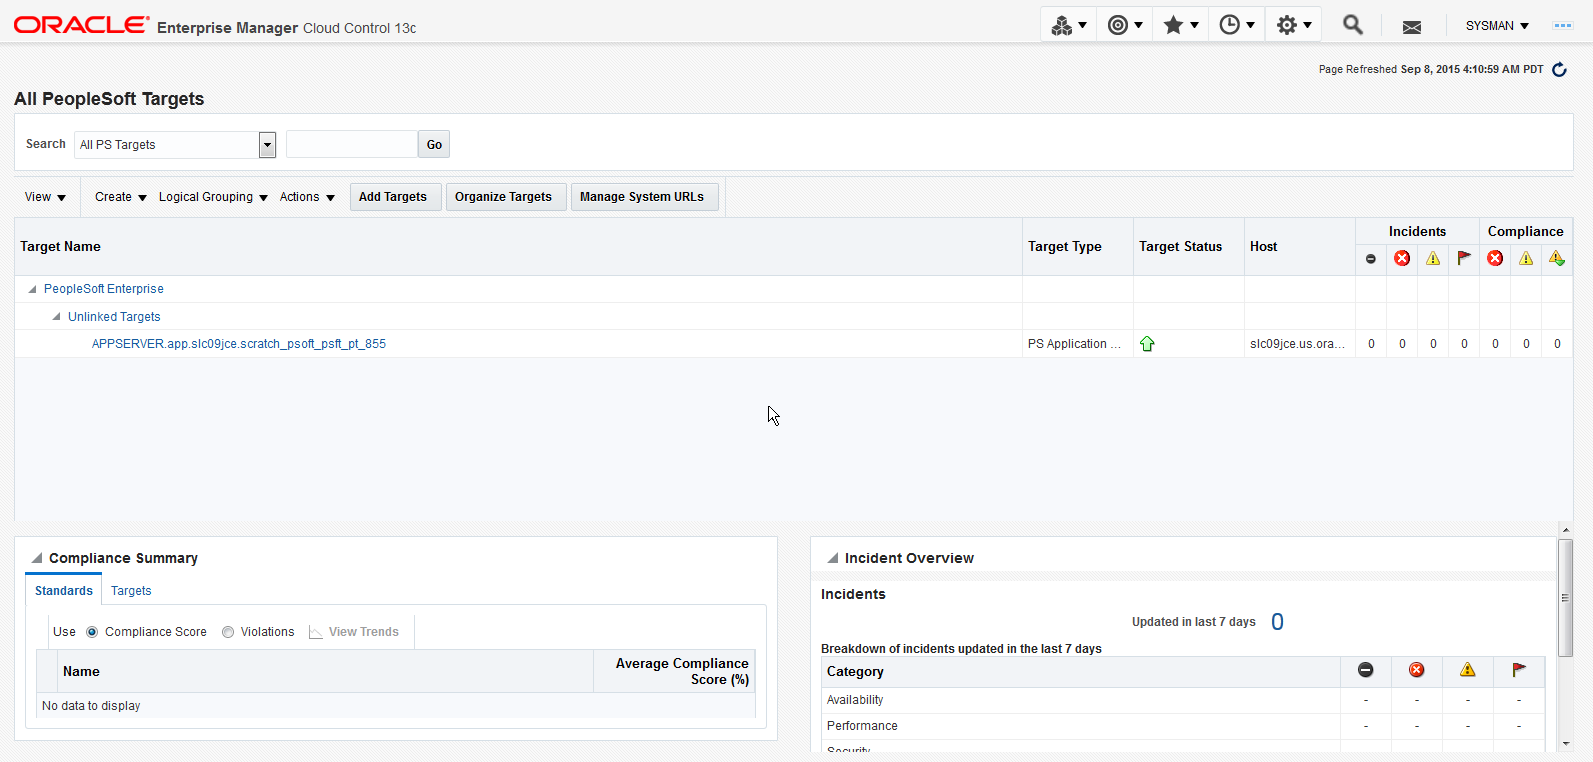Refresh the page using the refresh icon

[1559, 70]
